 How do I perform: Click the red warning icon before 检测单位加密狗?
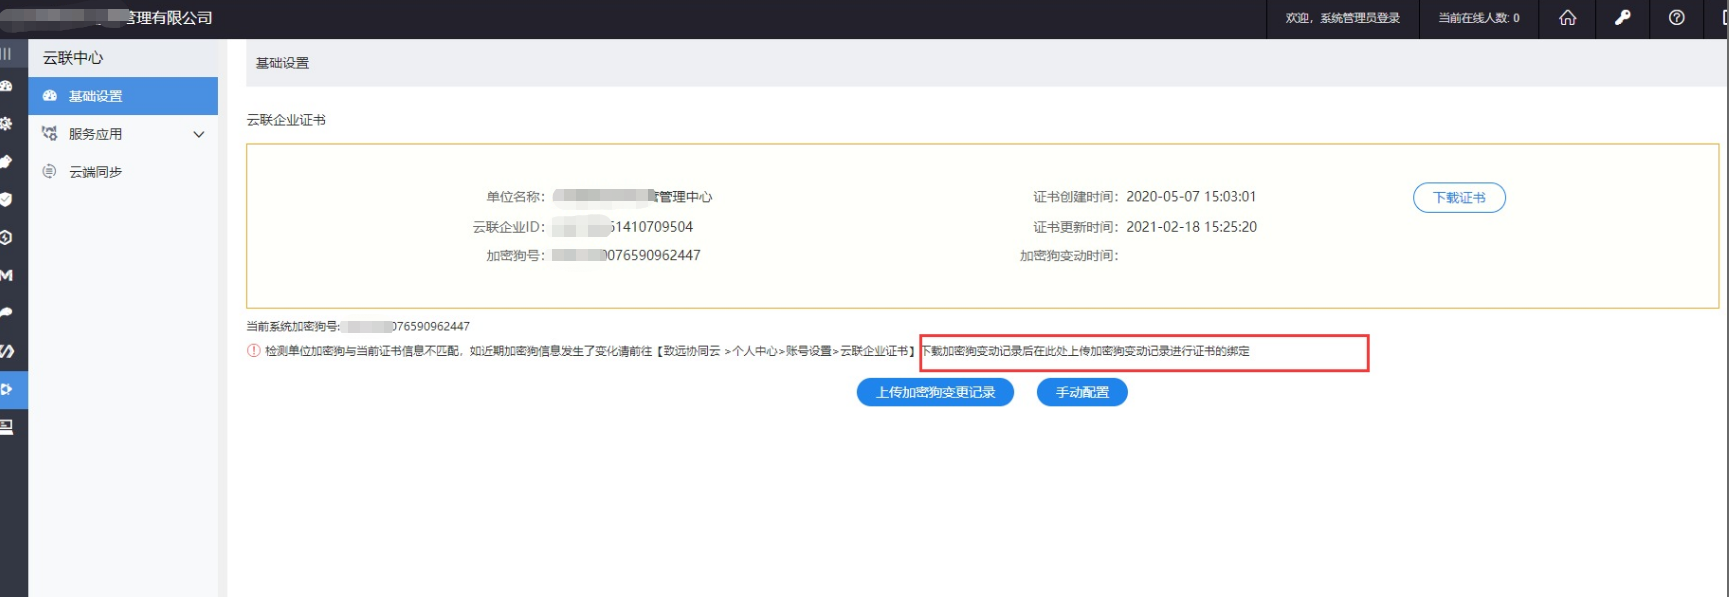point(254,351)
